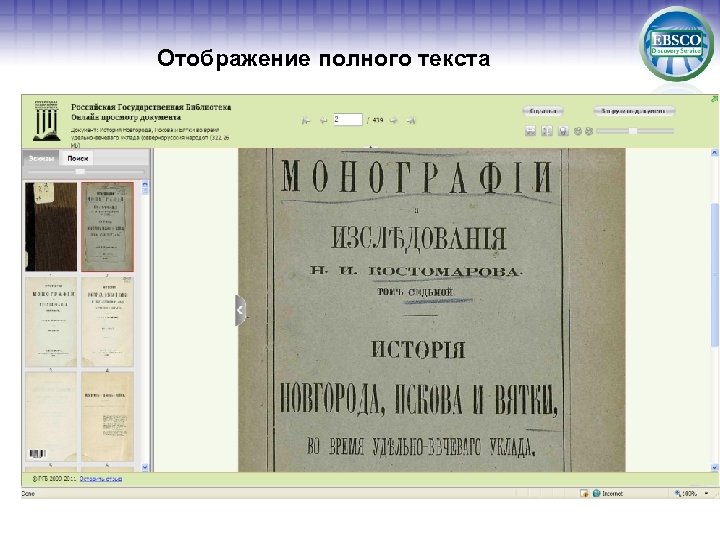Click the zoom level slider handle
The height and width of the screenshot is (540, 720).
point(633,131)
